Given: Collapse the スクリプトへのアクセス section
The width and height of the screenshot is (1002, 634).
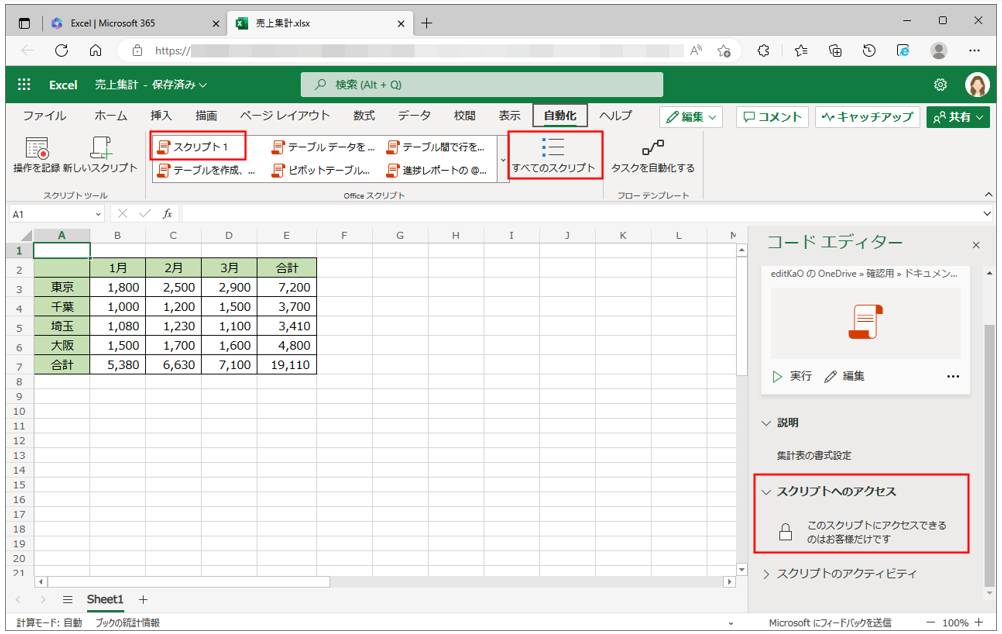Looking at the screenshot, I should (x=766, y=492).
